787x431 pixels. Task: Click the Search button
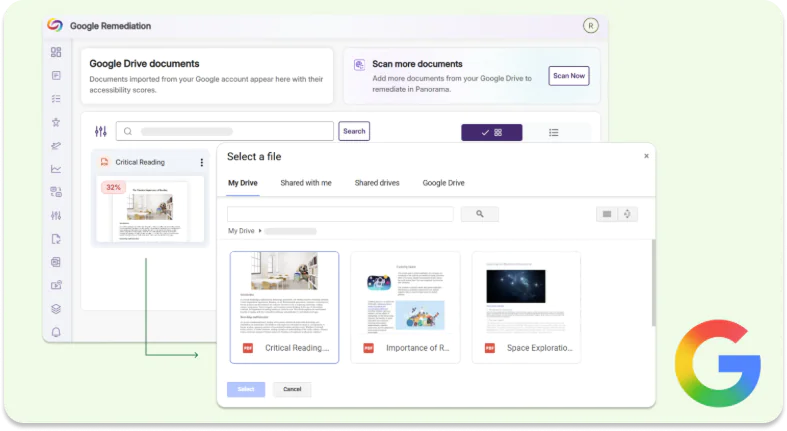(354, 131)
